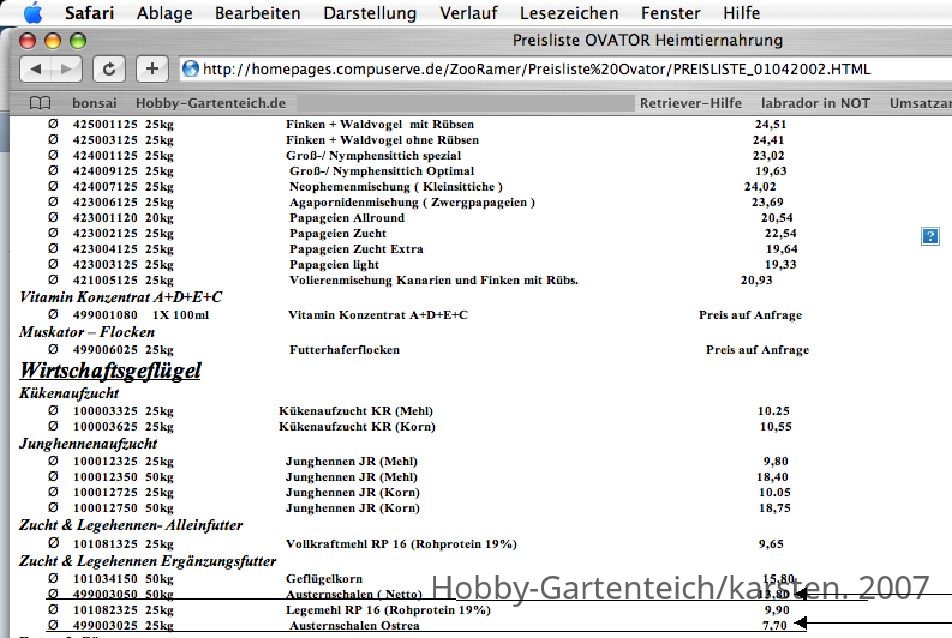Minimize the window with the yellow button
Image resolution: width=952 pixels, height=638 pixels.
click(53, 41)
